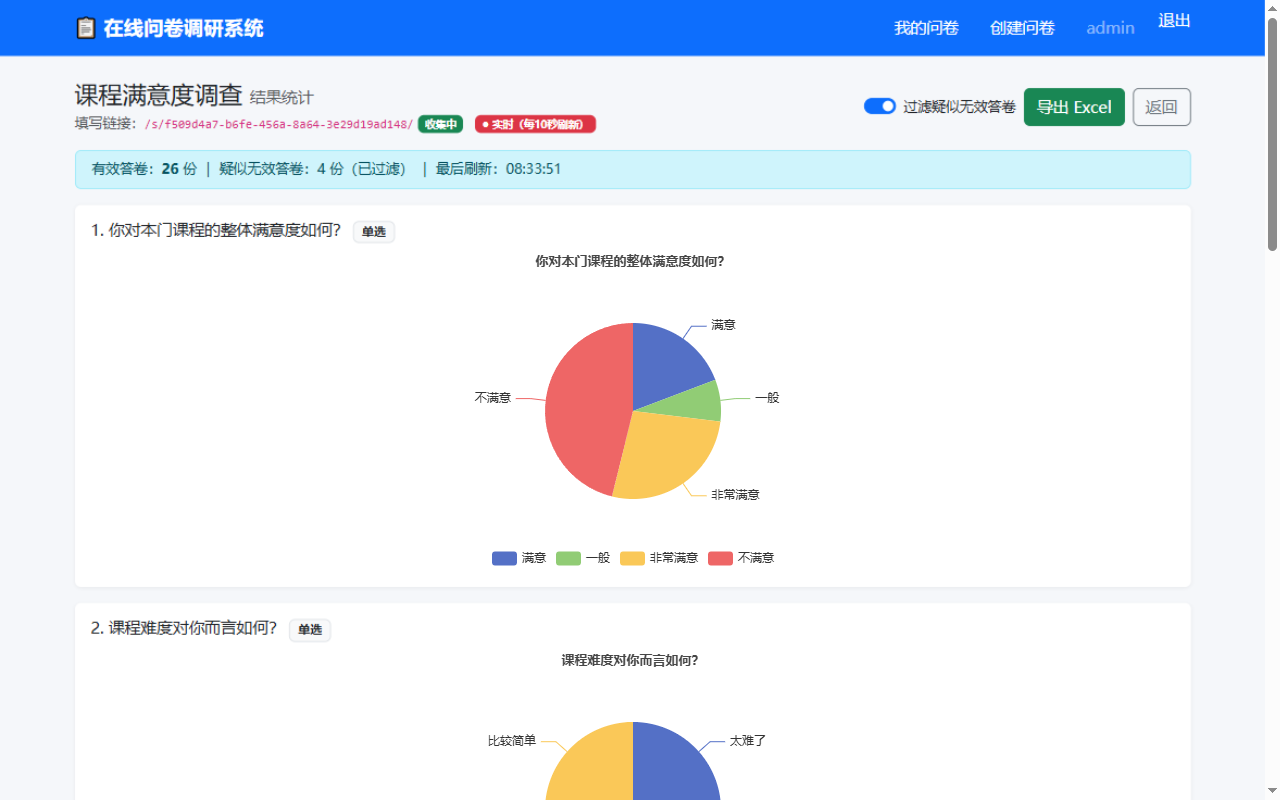Click the 比较简单 label on chart 2

(x=512, y=741)
